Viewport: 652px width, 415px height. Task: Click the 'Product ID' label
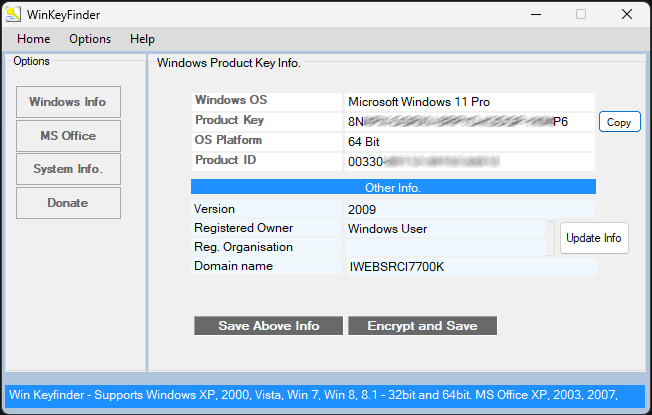click(225, 160)
